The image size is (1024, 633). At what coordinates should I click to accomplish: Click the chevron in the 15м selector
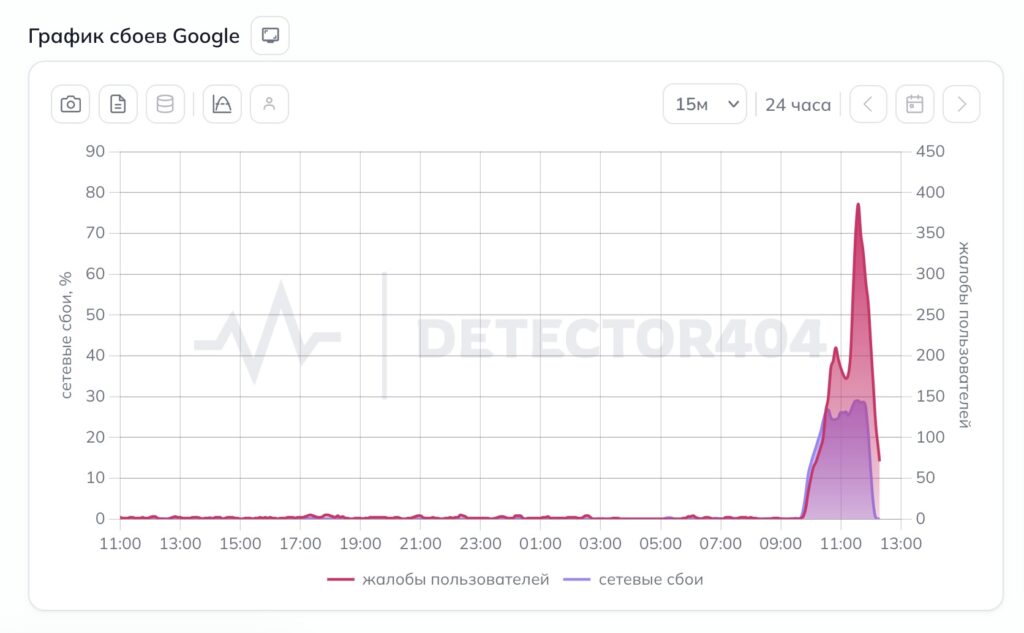733,104
